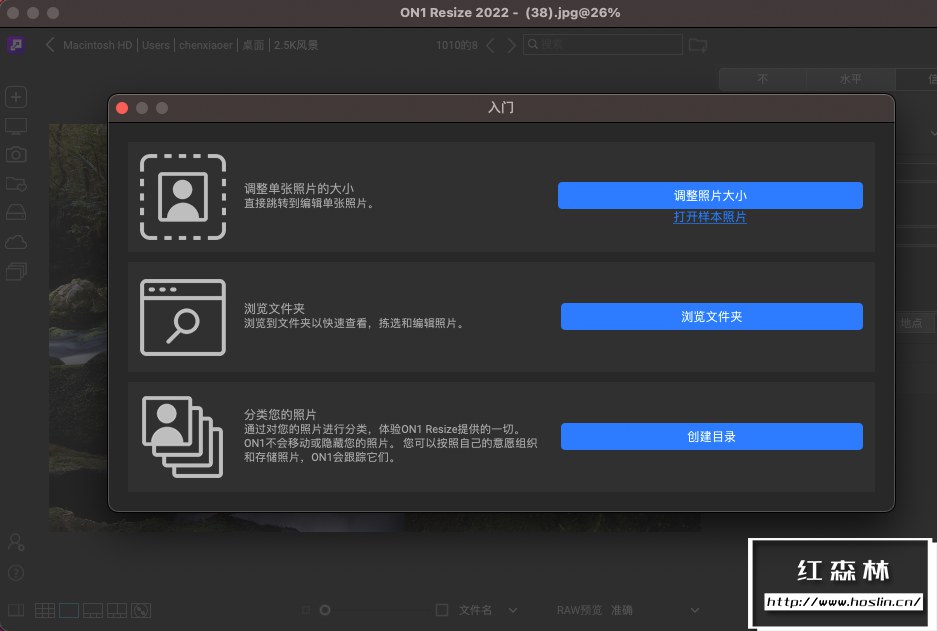Enable the checkbox next to 文件名
The width and height of the screenshot is (937, 631).
441,610
